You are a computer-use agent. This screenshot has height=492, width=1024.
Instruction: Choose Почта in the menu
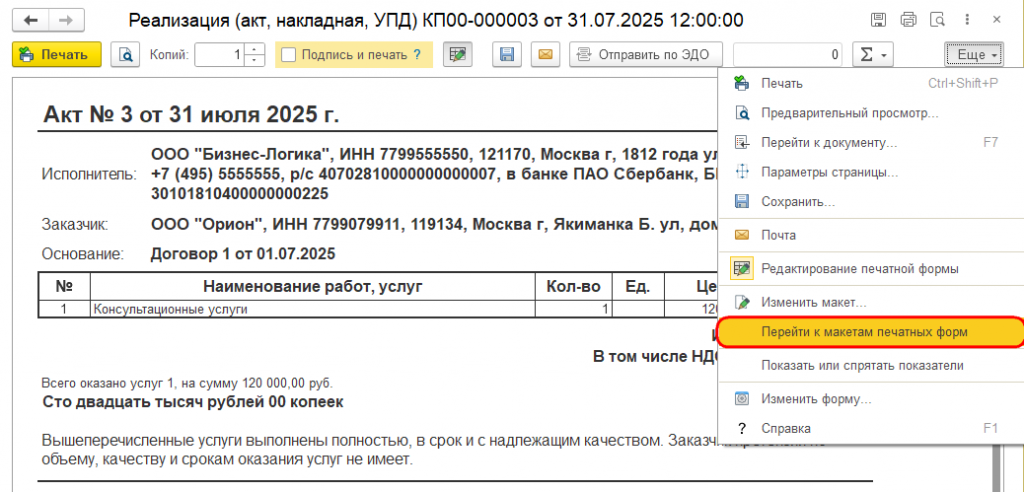[x=870, y=235]
